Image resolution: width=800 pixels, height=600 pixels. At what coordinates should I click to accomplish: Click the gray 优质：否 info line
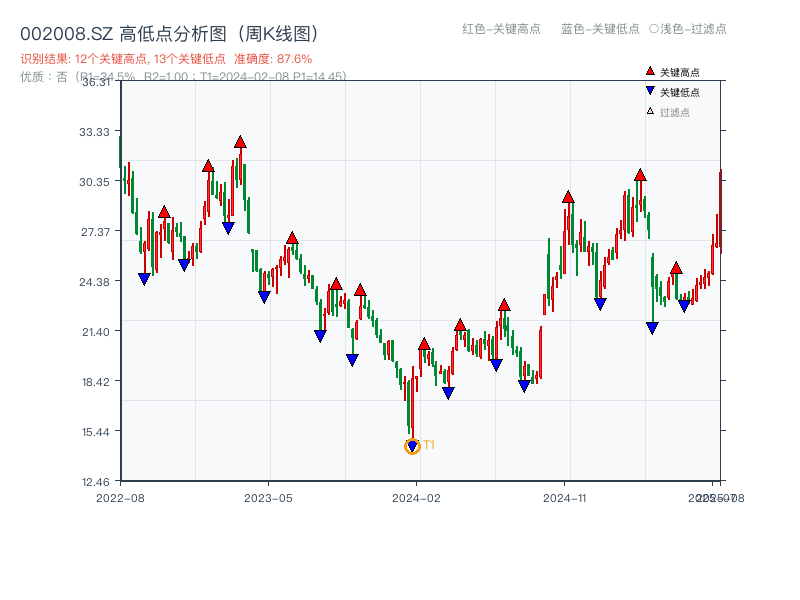point(183,77)
